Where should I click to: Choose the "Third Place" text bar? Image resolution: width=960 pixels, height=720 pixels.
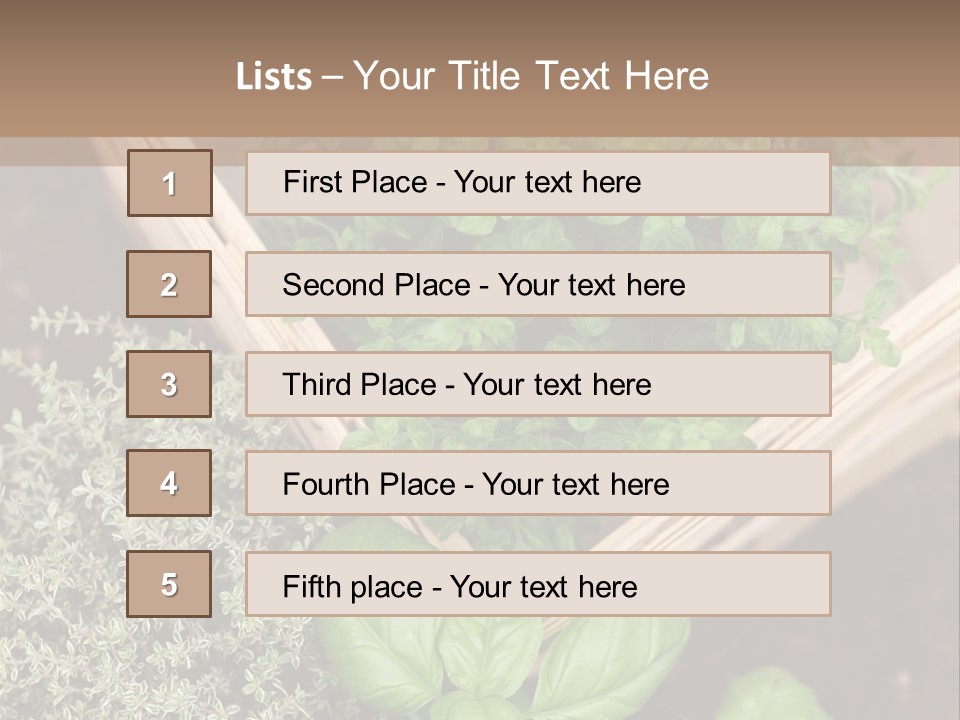538,384
